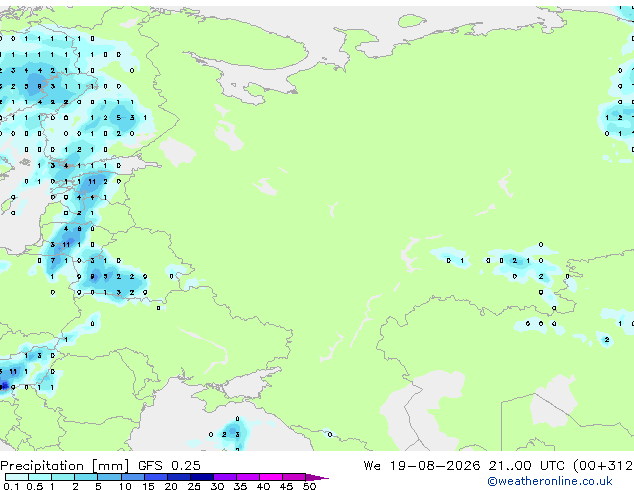Pick the 5–10 mm legend swatch
The height and width of the screenshot is (490, 634).
tap(109, 477)
